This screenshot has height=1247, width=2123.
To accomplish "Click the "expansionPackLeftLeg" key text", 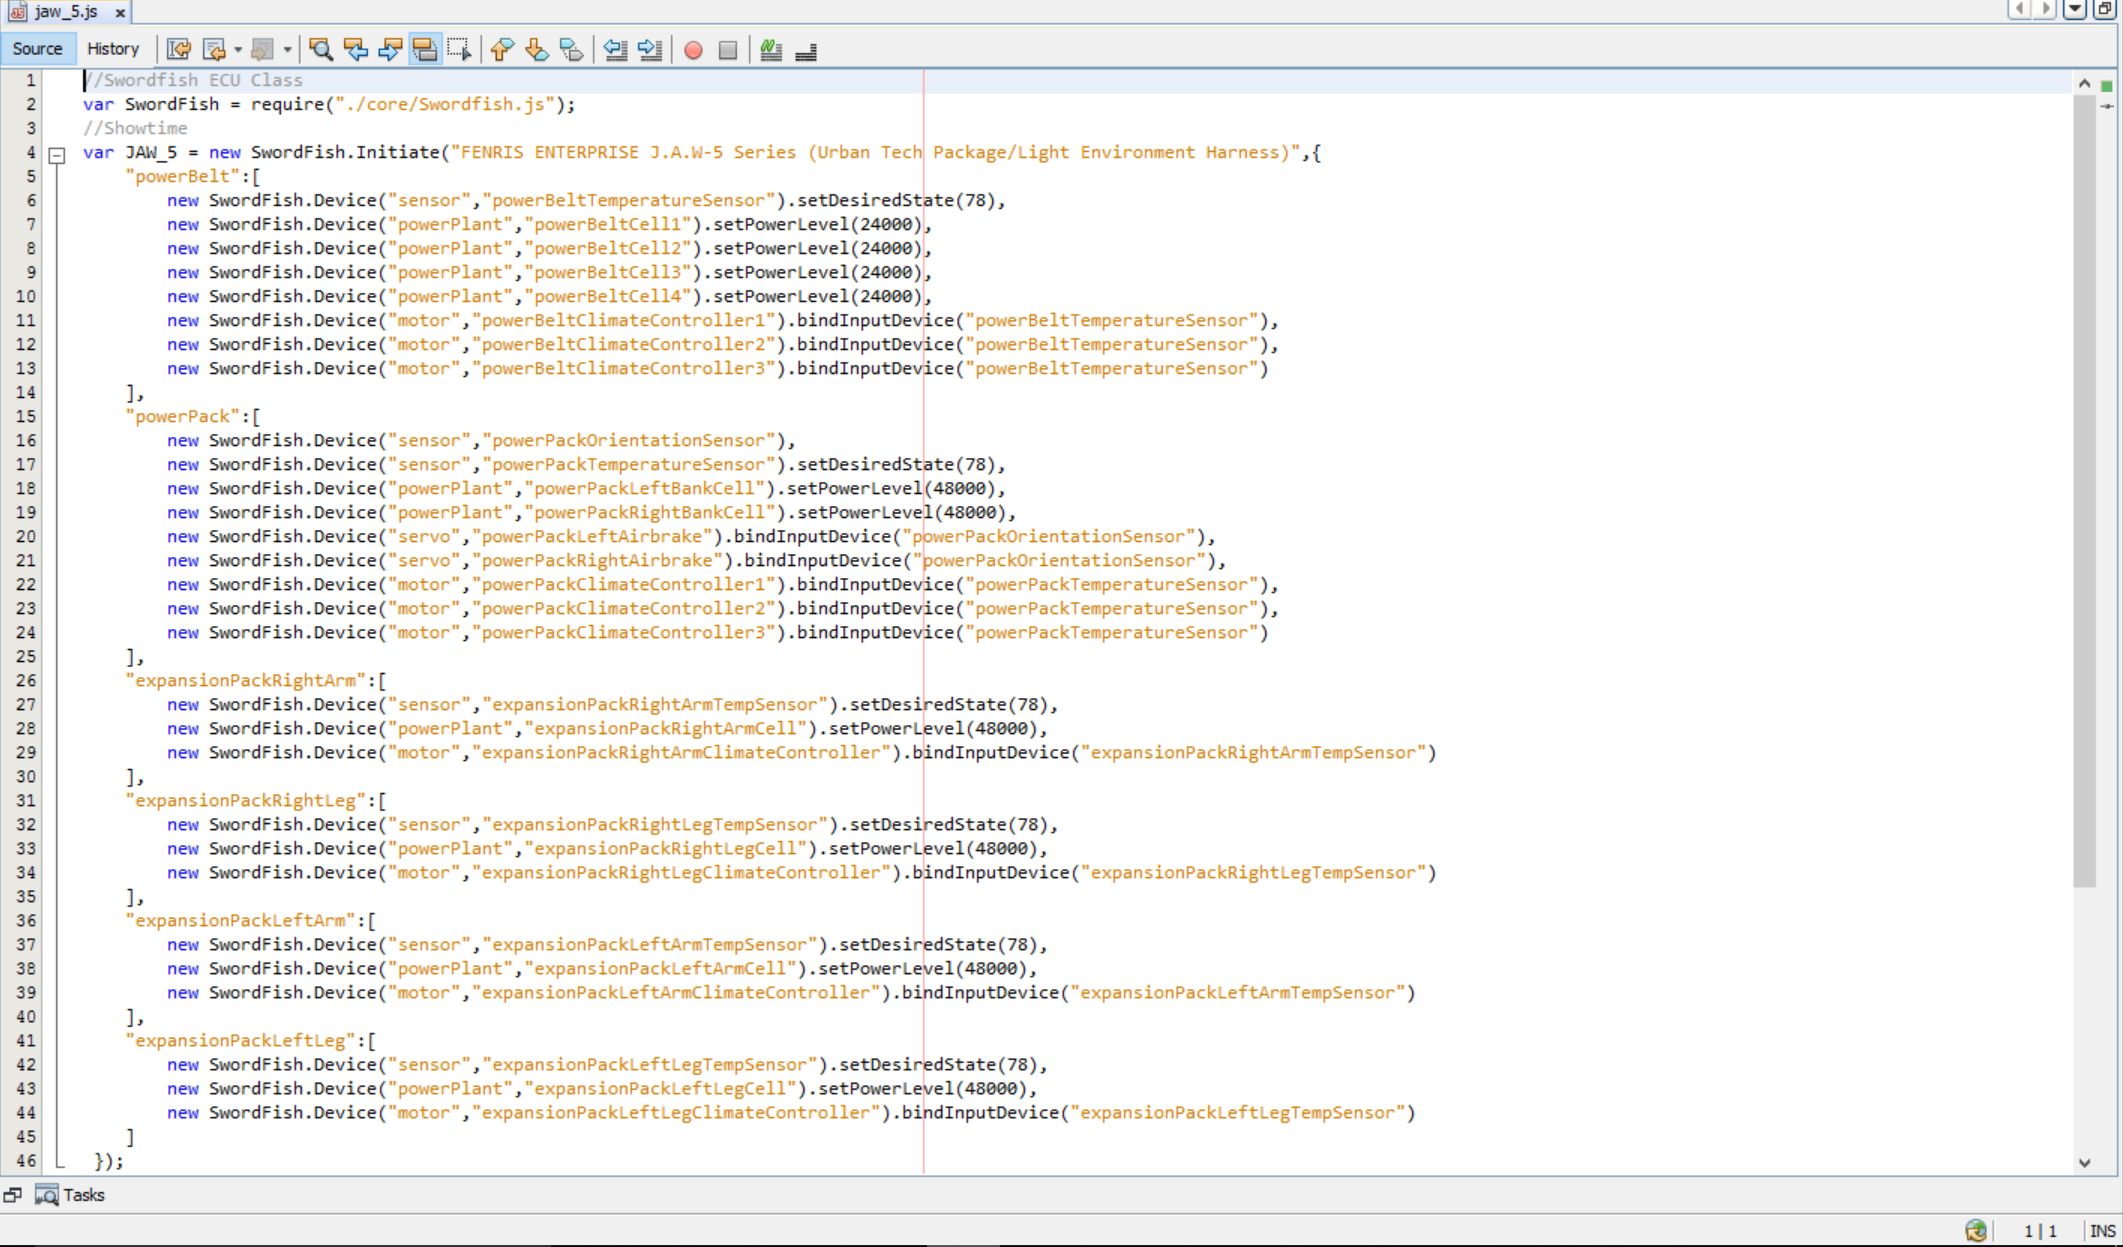I will (x=241, y=1040).
